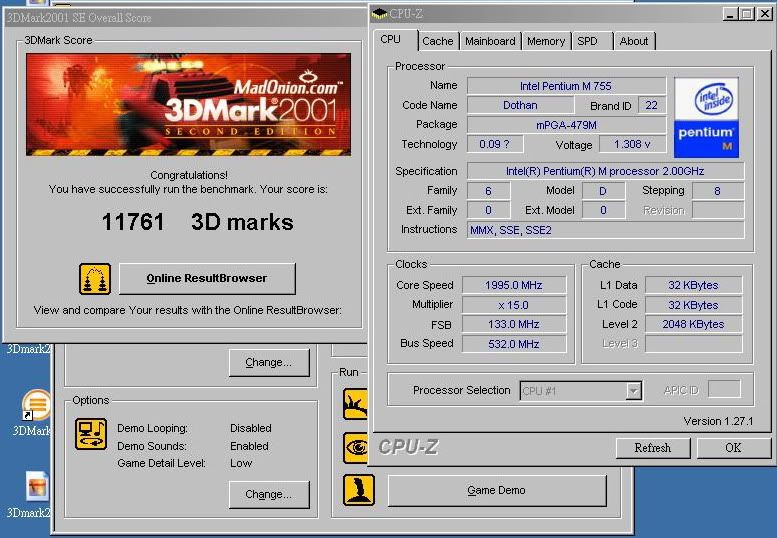Image resolution: width=777 pixels, height=538 pixels.
Task: Click the eye icon in Run section
Action: (356, 448)
